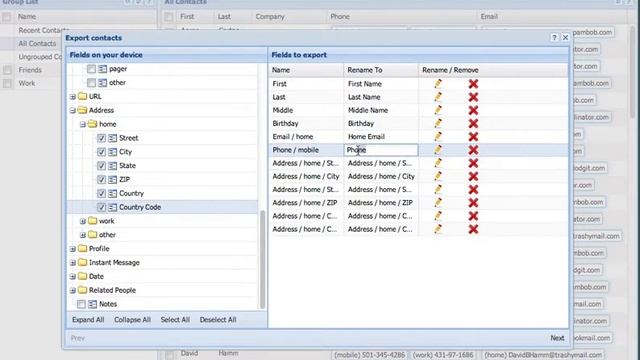The width and height of the screenshot is (640, 360).
Task: Expand the URL tree node
Action: [x=73, y=97]
